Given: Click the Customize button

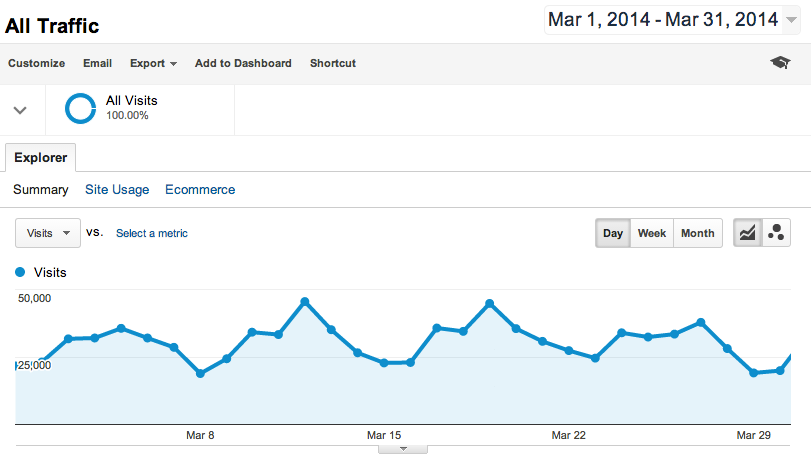Looking at the screenshot, I should 36,63.
